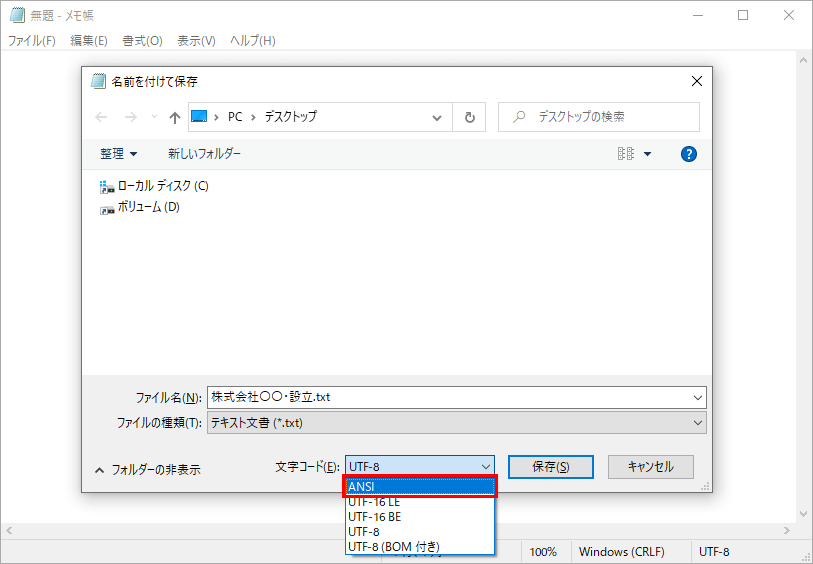This screenshot has height=564, width=813.
Task: Open the 編集(E) menu in Notepad
Action: (x=89, y=40)
